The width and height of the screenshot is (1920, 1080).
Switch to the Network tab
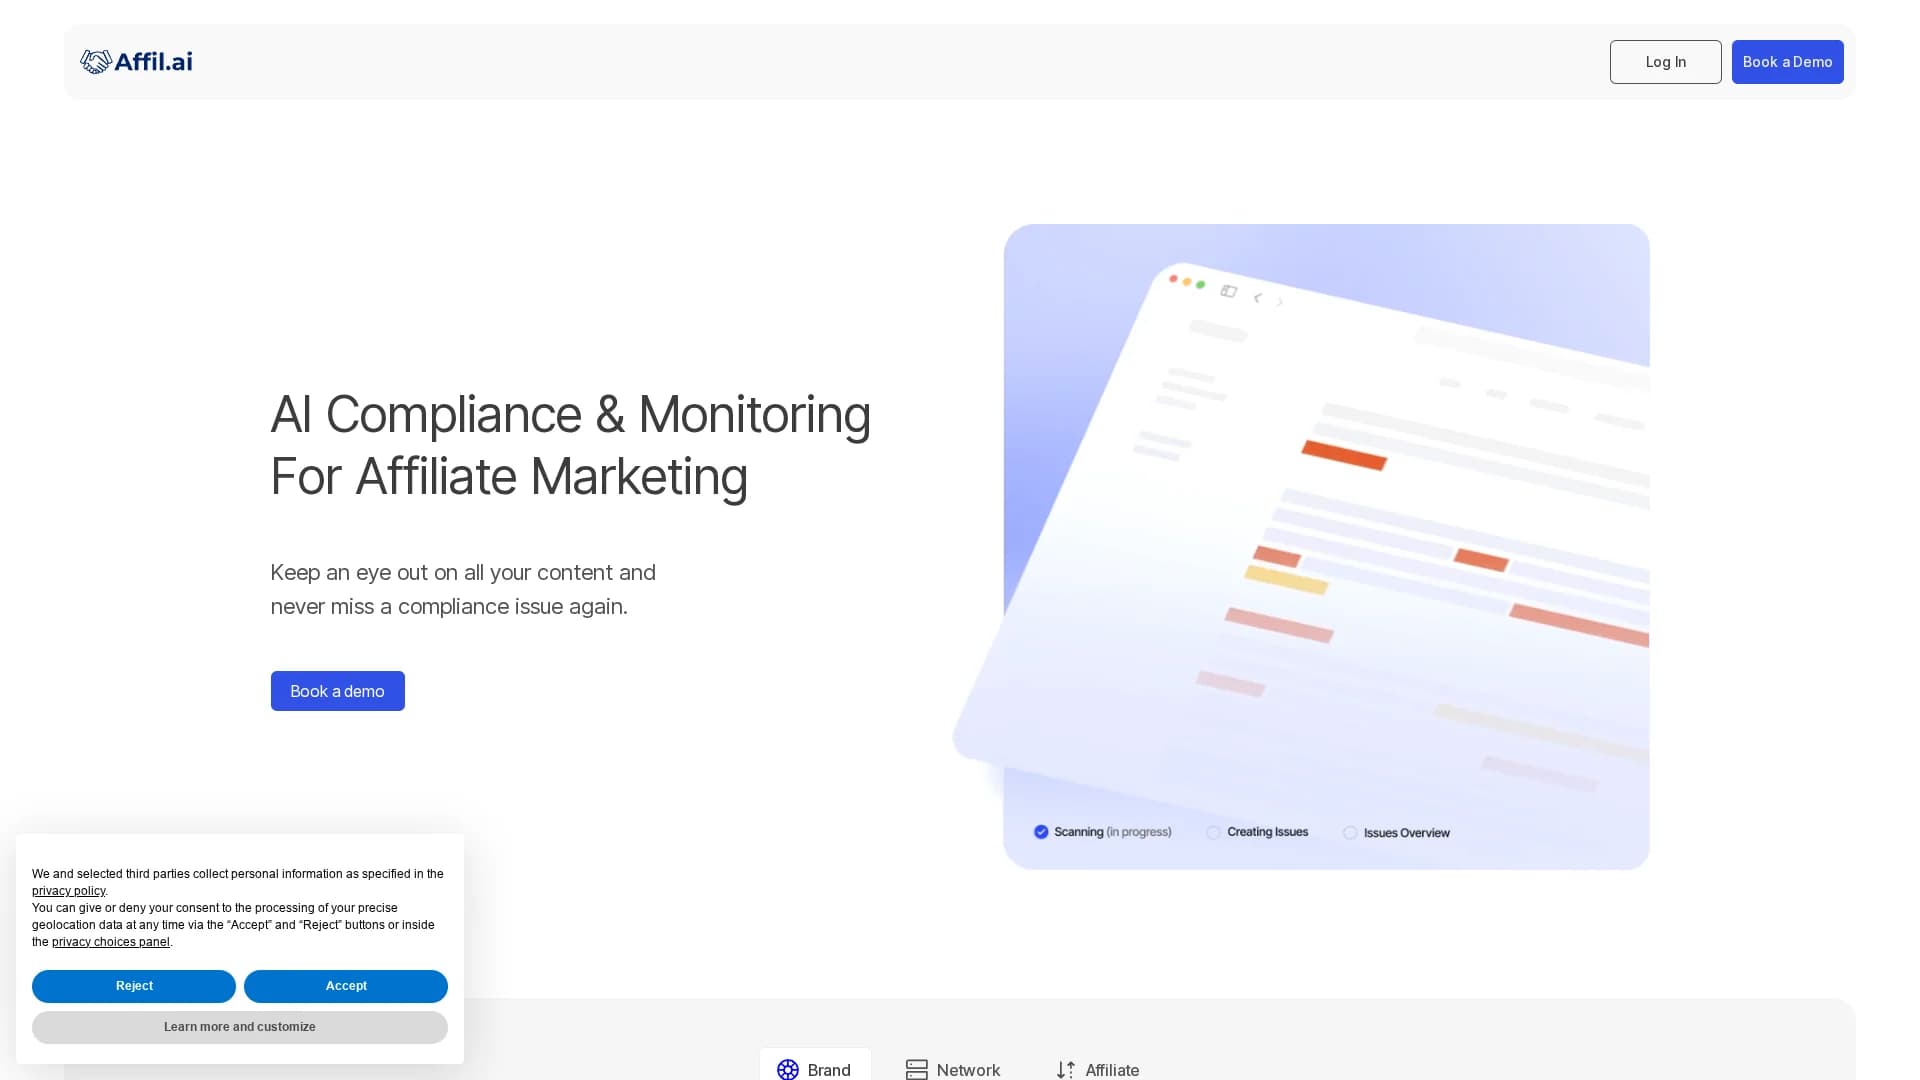[953, 1069]
